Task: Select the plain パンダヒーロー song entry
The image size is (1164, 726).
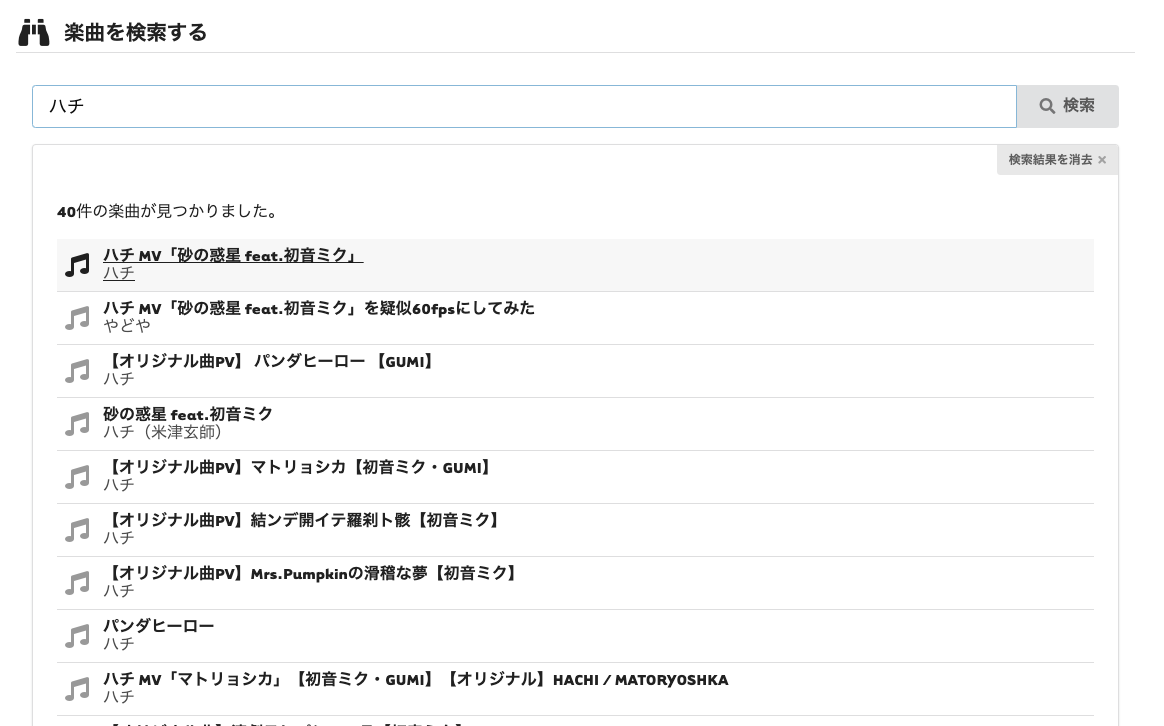Action: [x=575, y=636]
